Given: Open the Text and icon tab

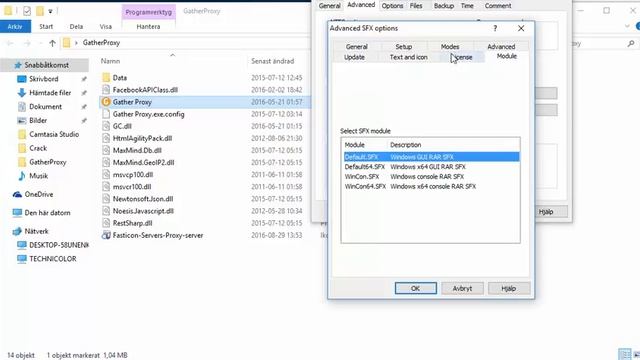Looking at the screenshot, I should (x=409, y=57).
